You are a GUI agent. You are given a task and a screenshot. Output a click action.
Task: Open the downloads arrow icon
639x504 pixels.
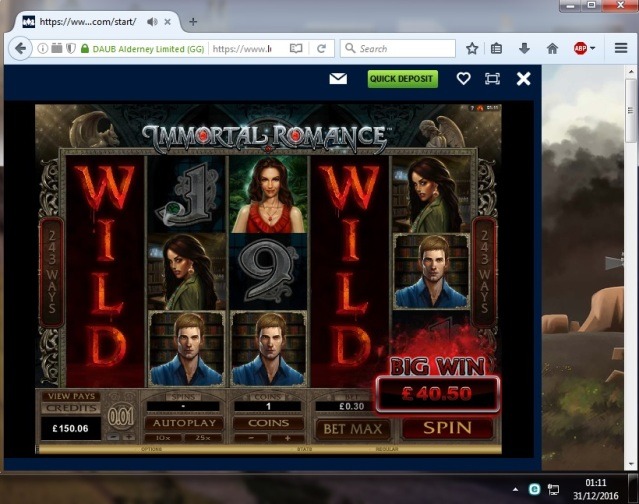(524, 49)
